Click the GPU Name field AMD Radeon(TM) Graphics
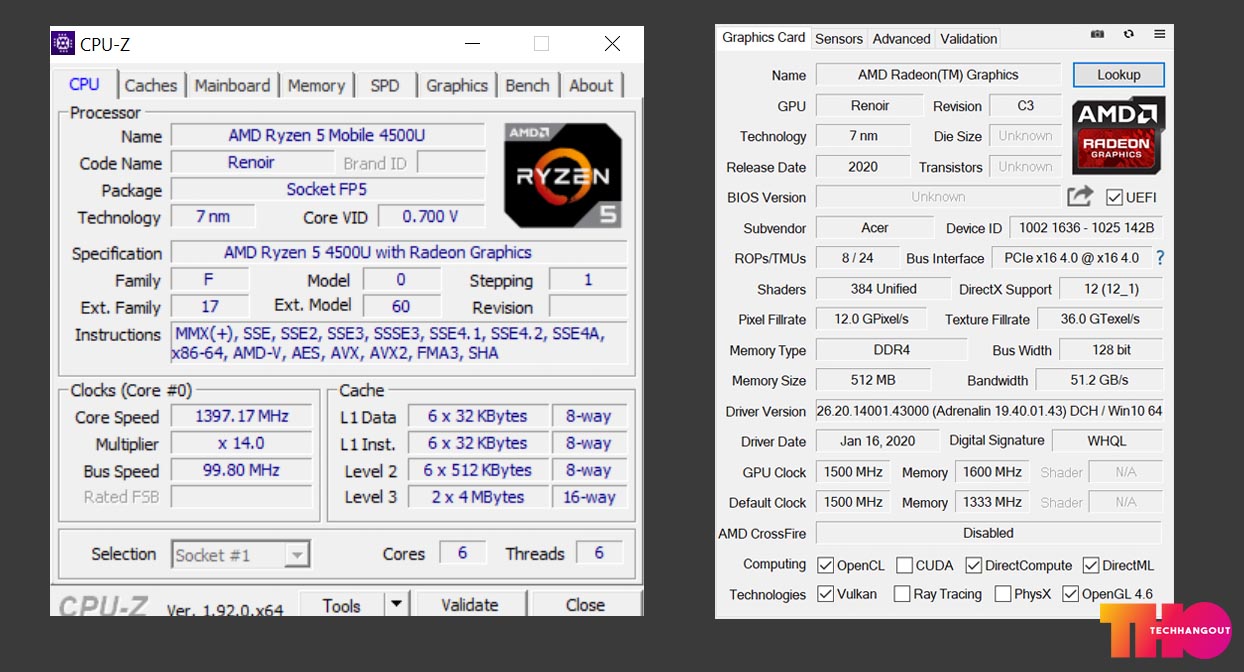The width and height of the screenshot is (1244, 672). [938, 75]
